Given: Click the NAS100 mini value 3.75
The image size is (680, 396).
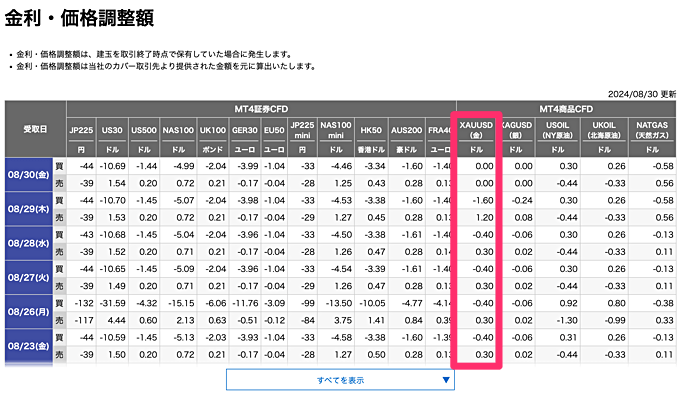Looking at the screenshot, I should coord(343,321).
